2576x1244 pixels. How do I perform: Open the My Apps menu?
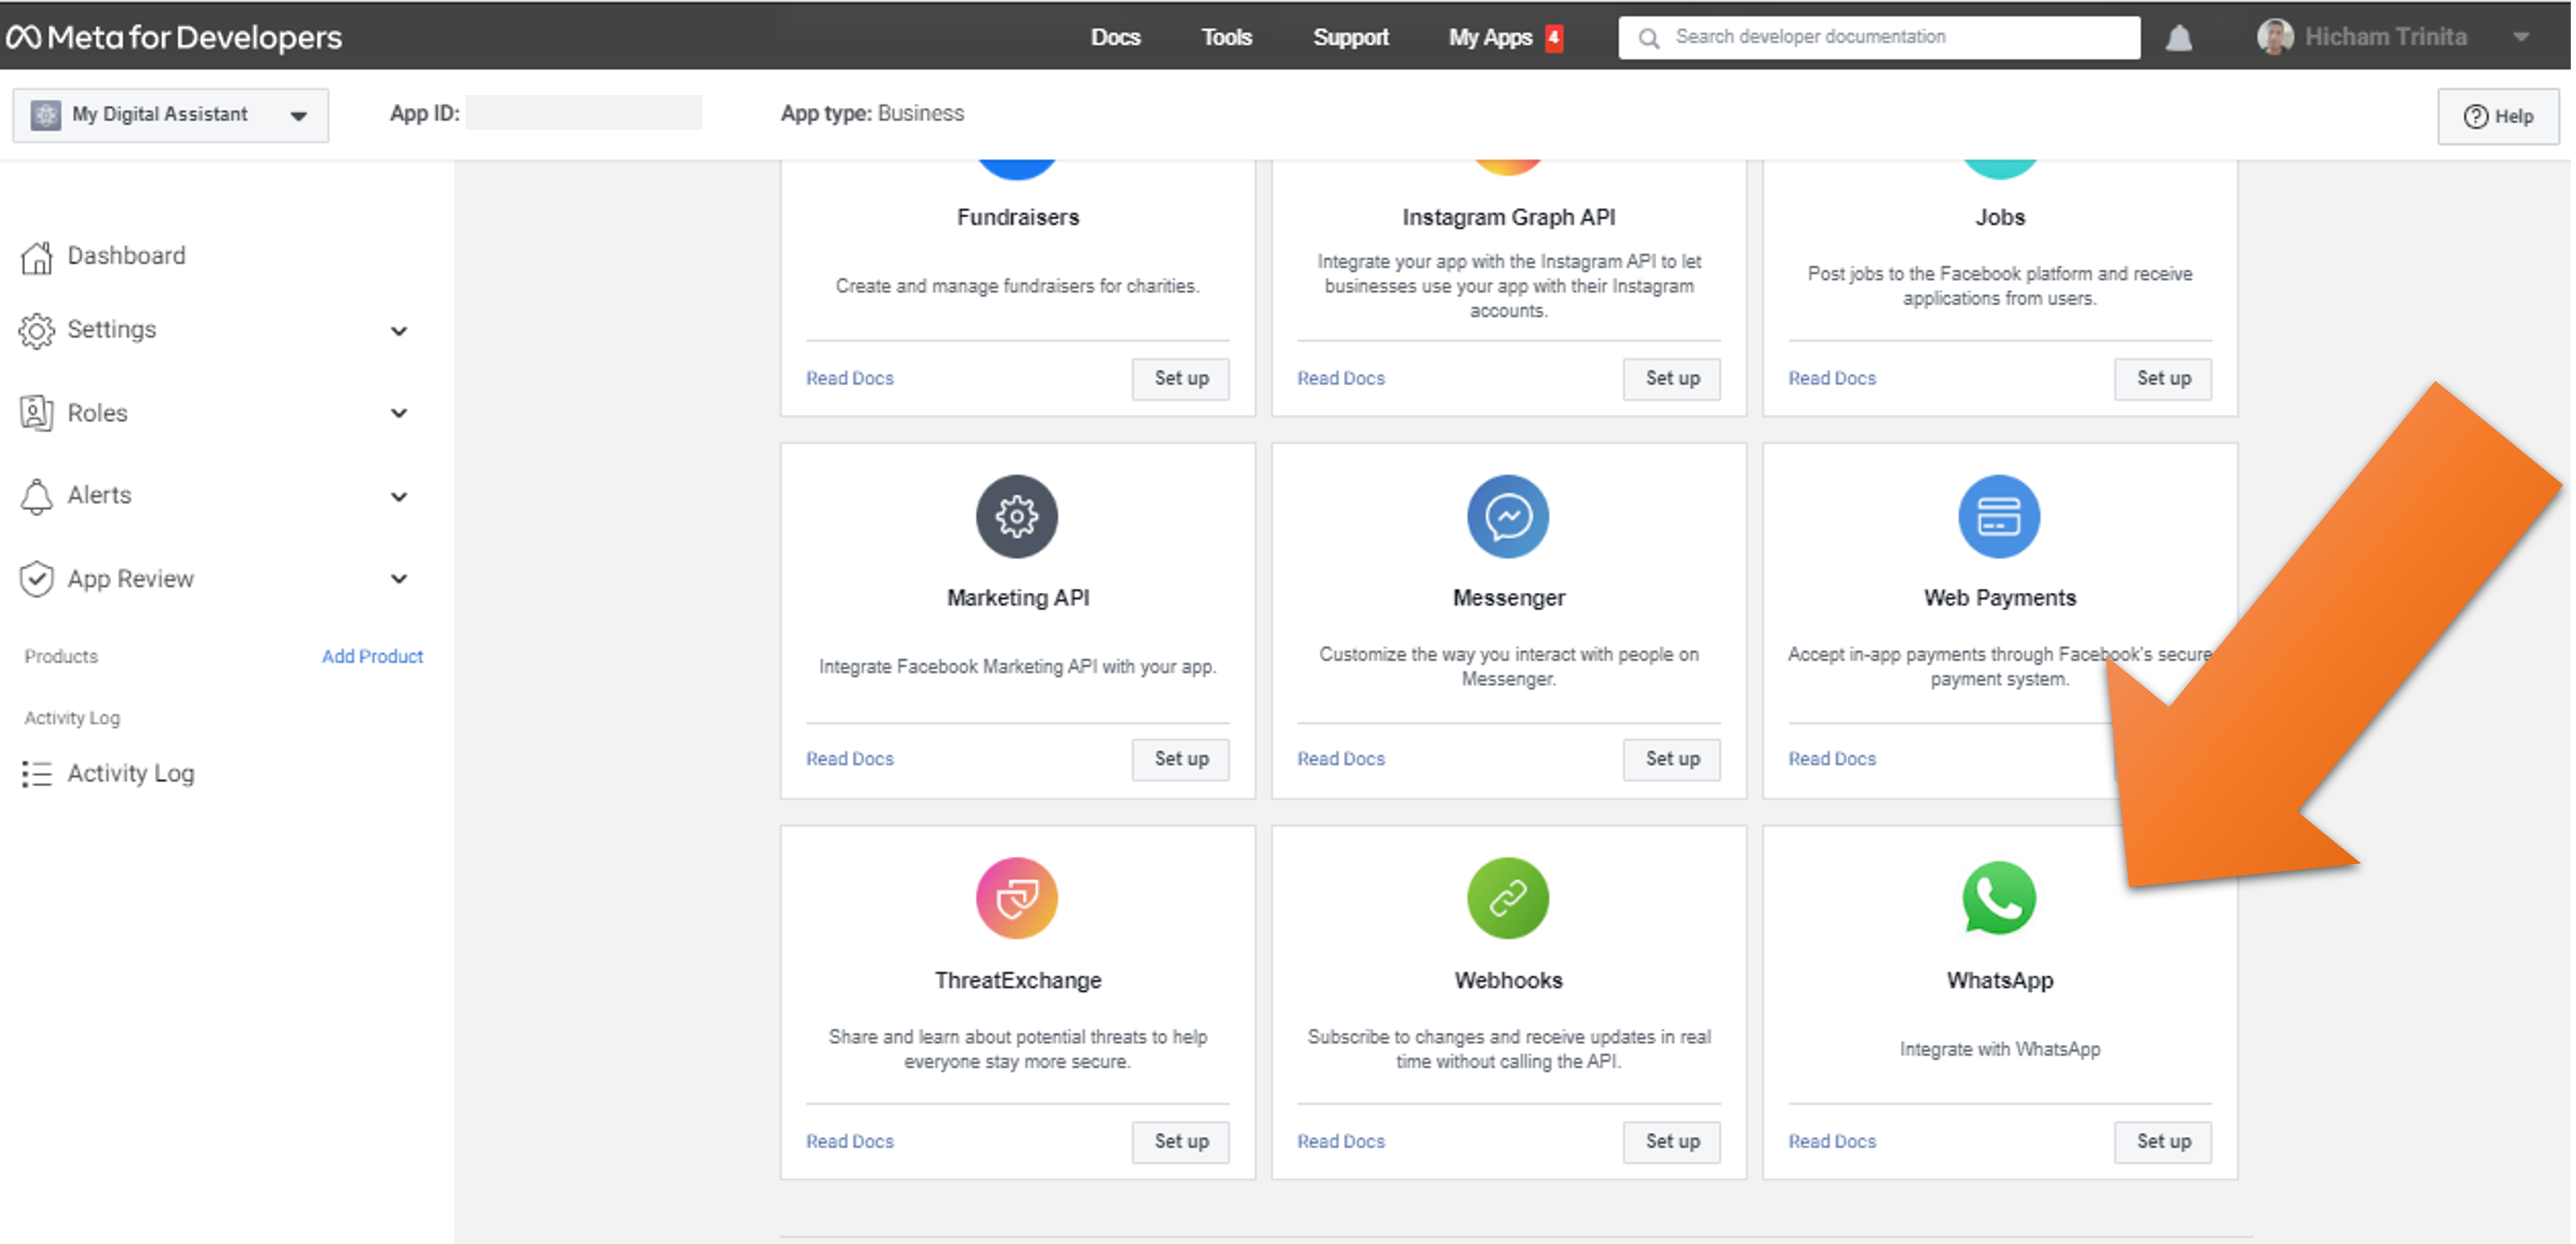point(1490,37)
